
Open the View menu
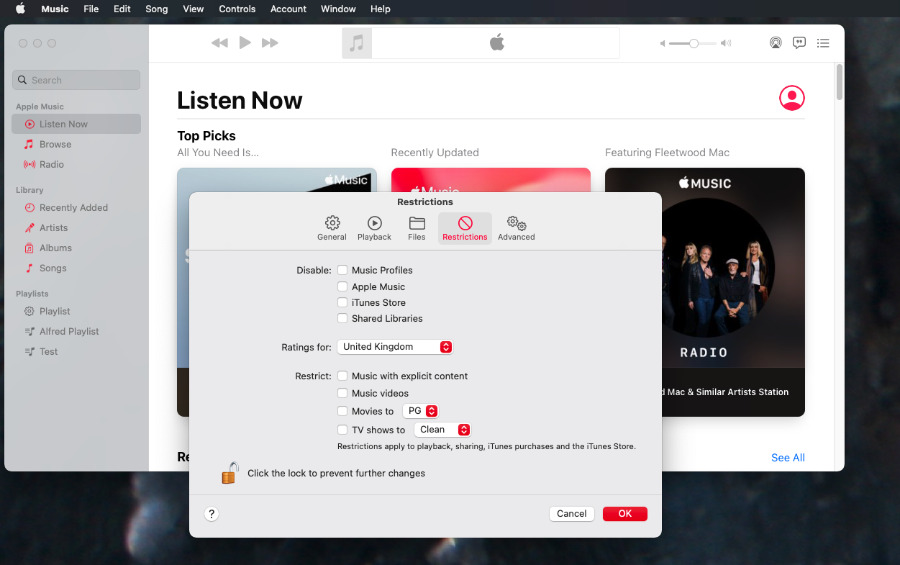193,9
